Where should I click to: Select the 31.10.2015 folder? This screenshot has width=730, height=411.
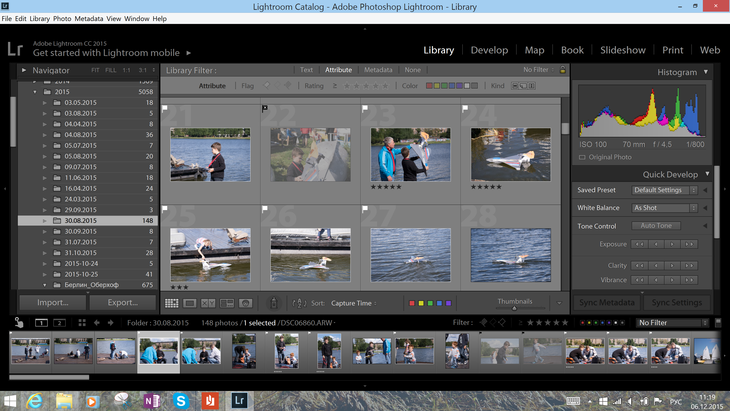88,253
